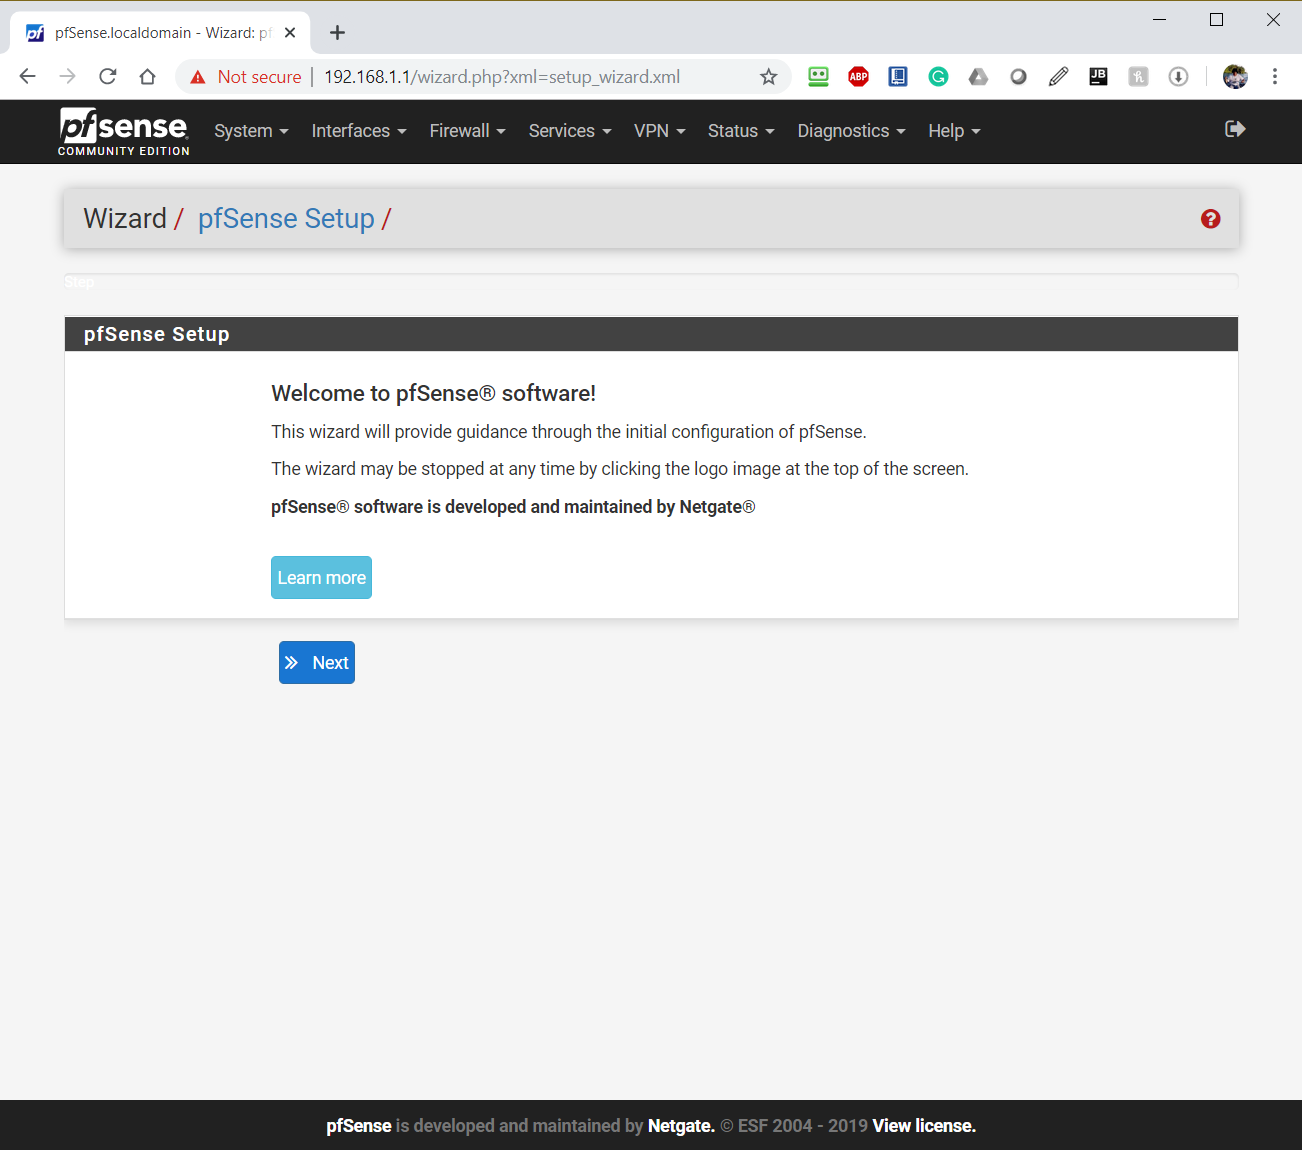Click the logout icon in navbar
Image resolution: width=1302 pixels, height=1150 pixels.
[1235, 129]
